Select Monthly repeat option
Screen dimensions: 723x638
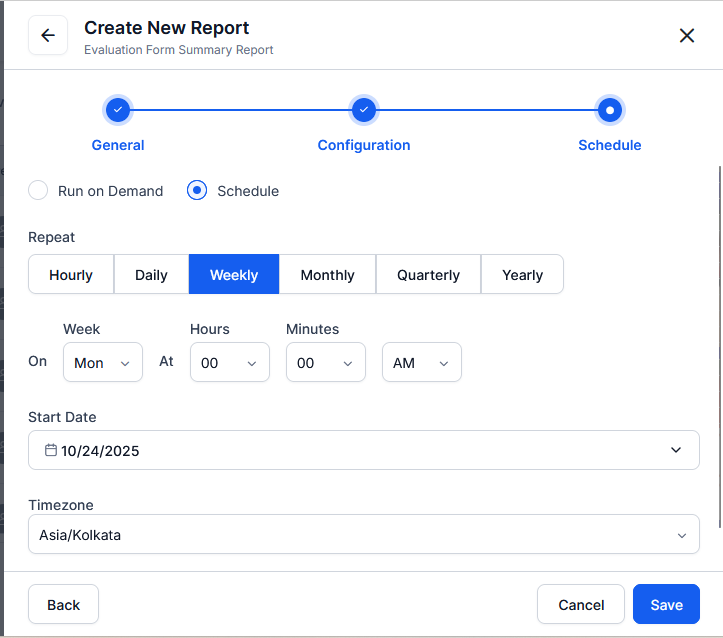(327, 275)
